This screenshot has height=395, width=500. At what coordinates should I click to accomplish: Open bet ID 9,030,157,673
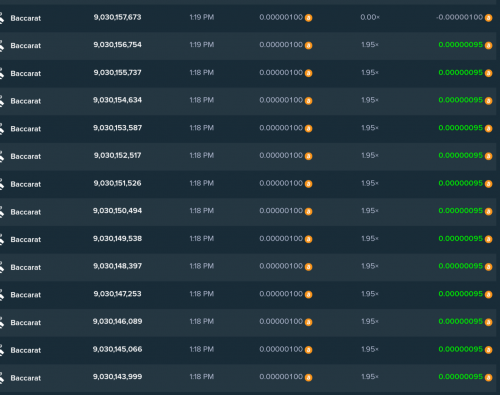click(117, 17)
